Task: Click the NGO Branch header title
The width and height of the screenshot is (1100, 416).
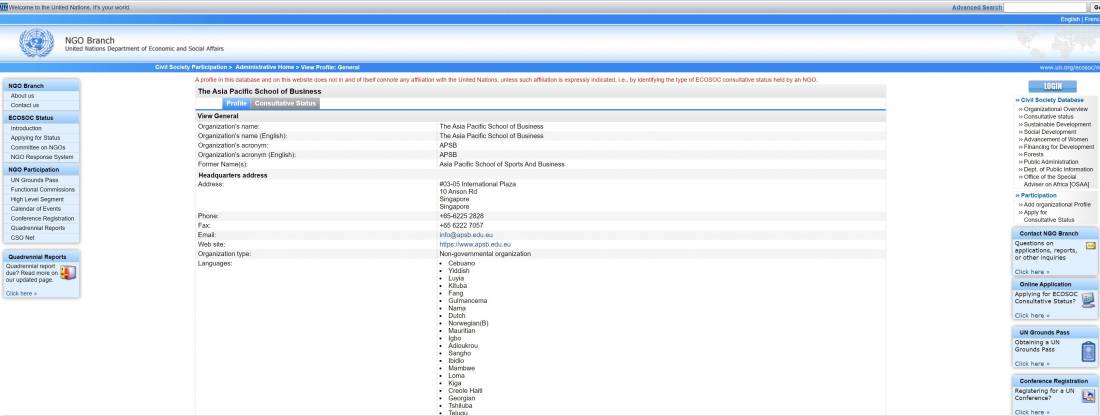Action: tap(89, 41)
